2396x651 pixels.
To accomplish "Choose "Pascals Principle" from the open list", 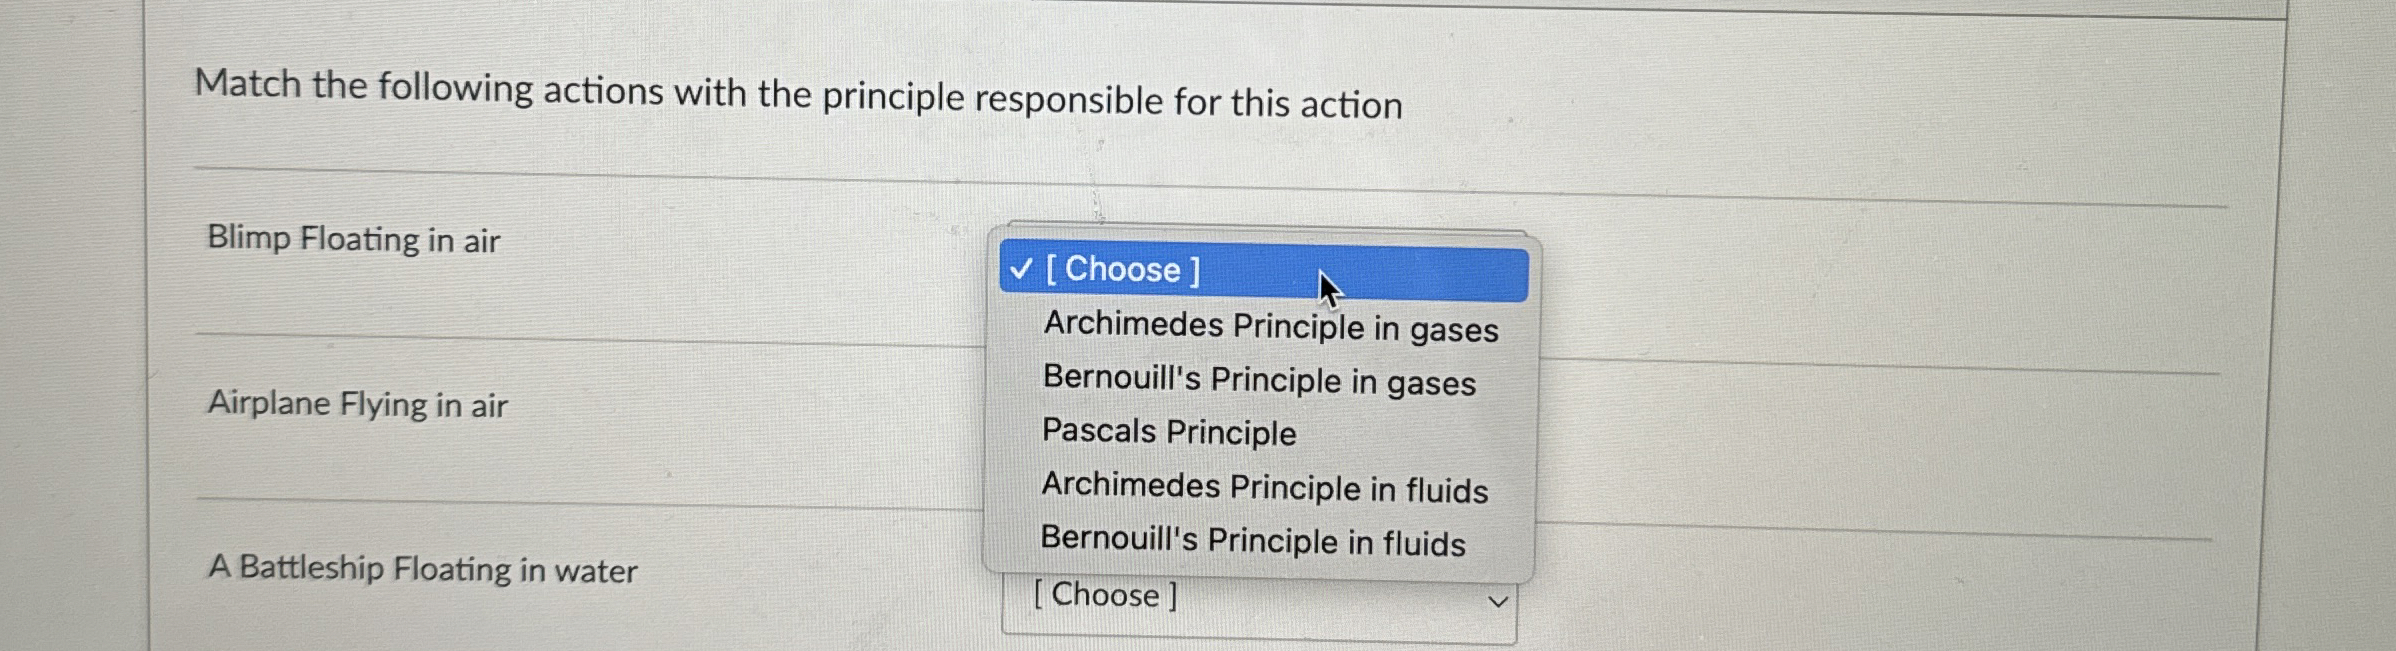I will point(1166,433).
